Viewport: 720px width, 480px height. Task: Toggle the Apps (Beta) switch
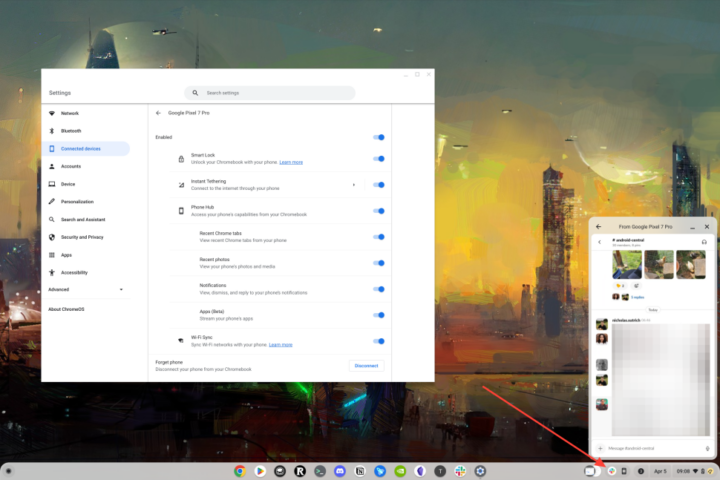coord(378,315)
